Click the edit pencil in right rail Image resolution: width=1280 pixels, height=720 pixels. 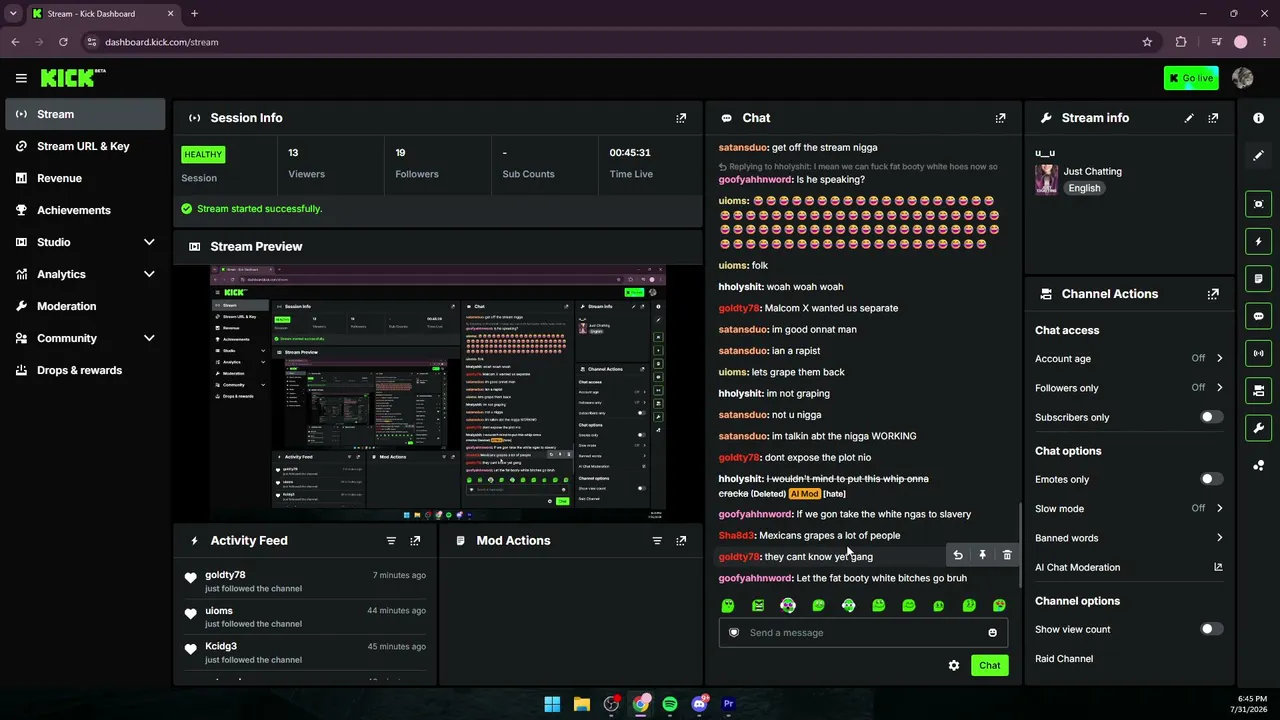[1258, 156]
